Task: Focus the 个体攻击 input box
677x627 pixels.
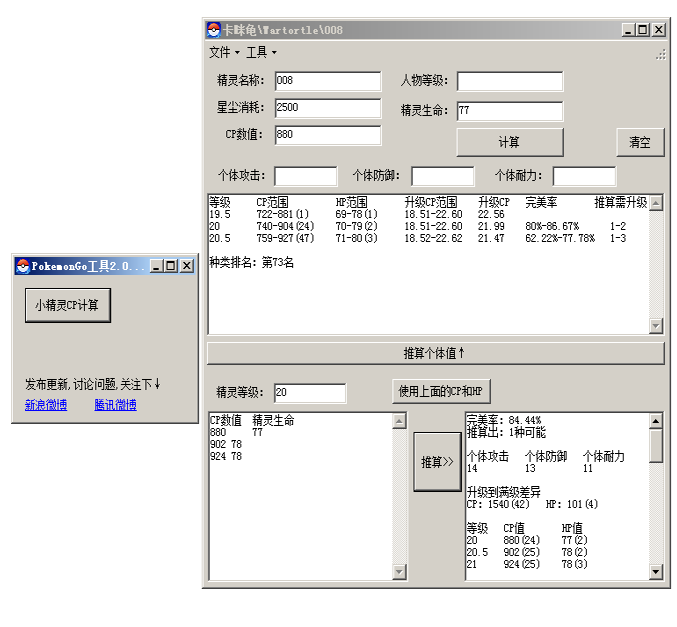Action: click(305, 176)
